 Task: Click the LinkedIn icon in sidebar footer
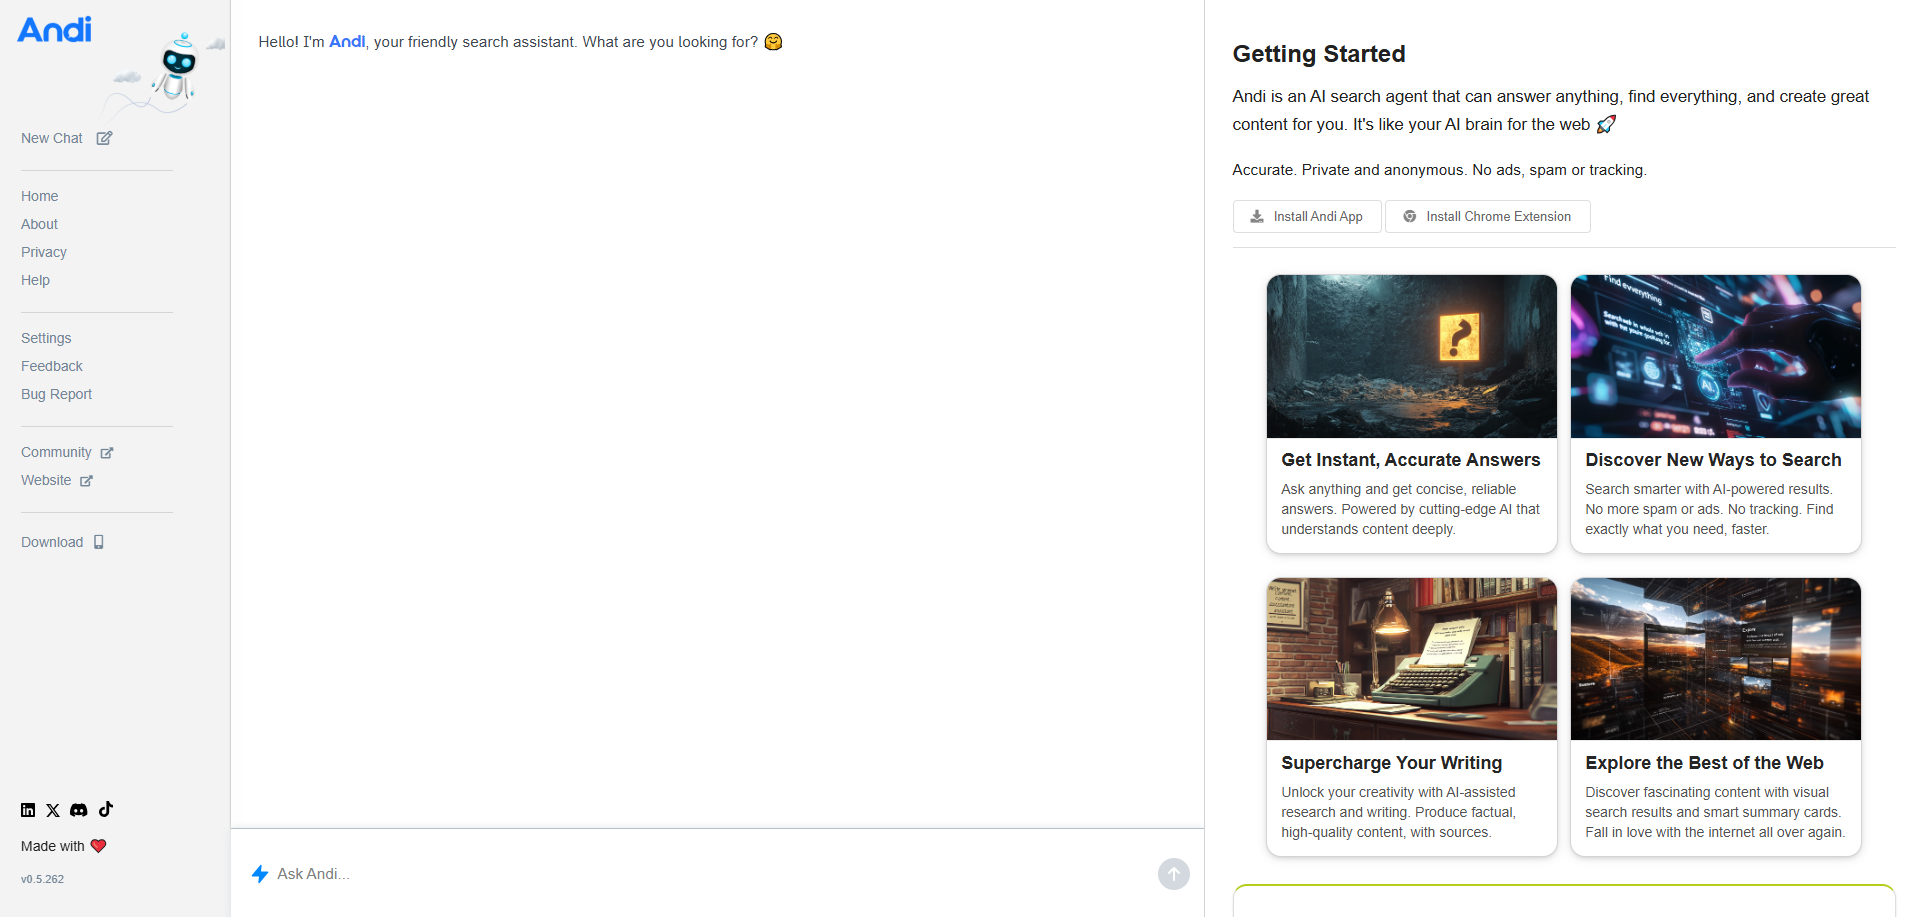click(x=28, y=810)
